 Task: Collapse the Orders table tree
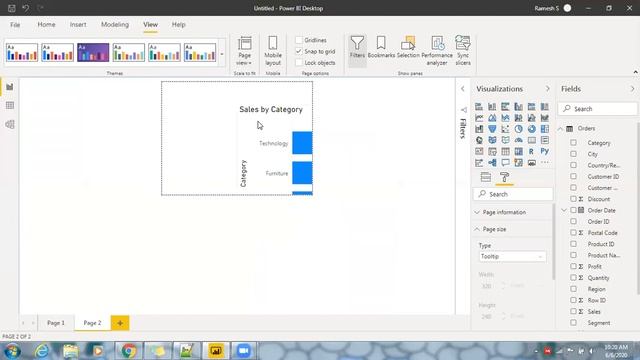click(560, 129)
